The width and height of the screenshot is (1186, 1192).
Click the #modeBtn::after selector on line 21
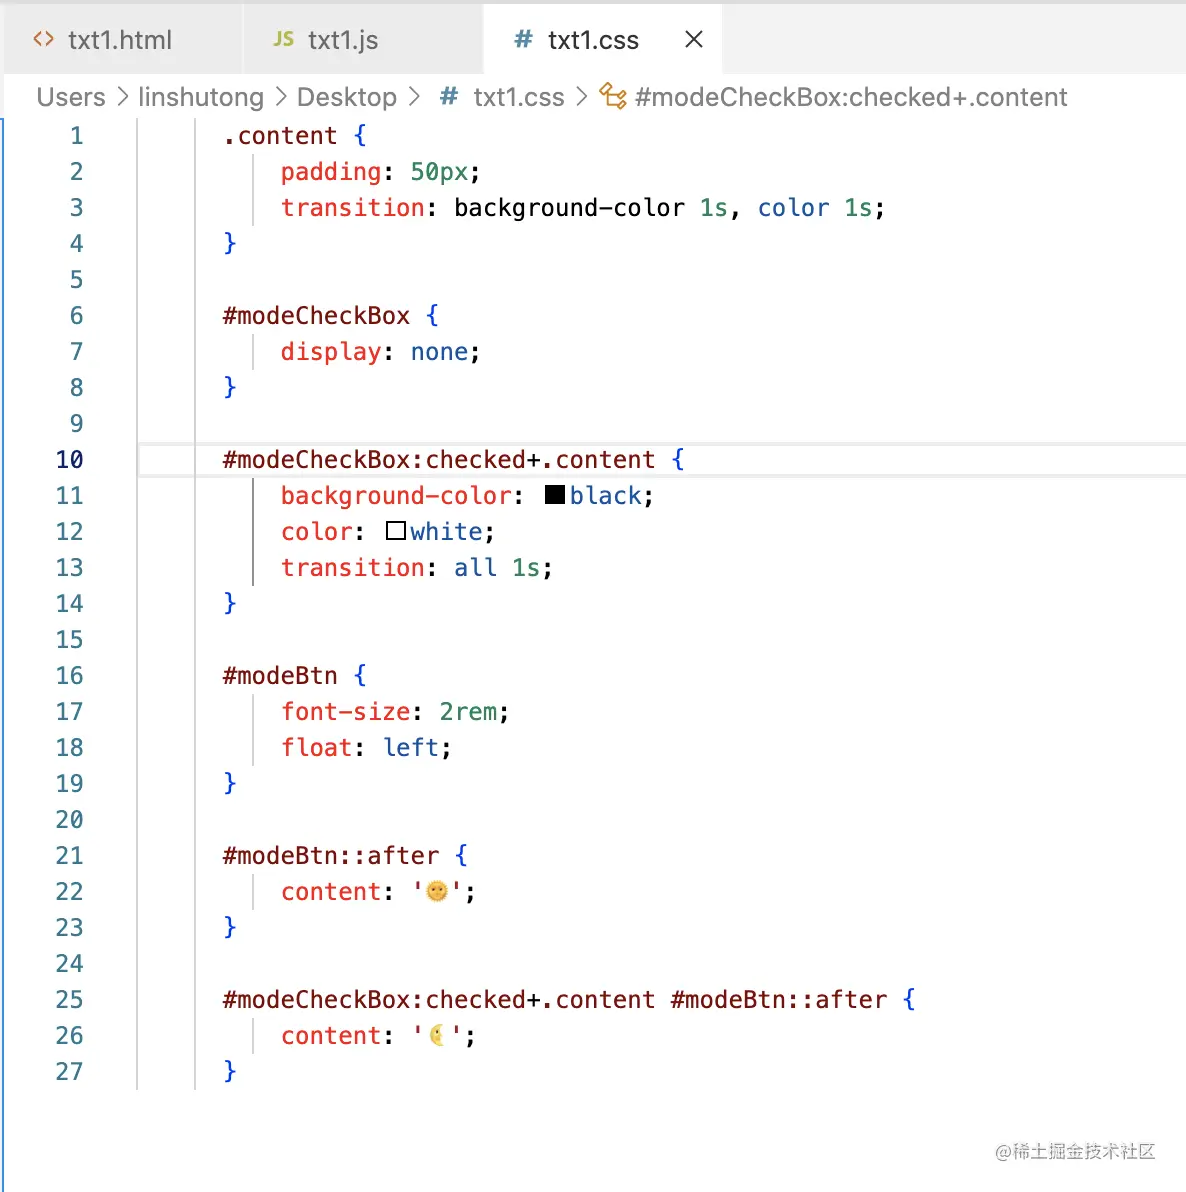click(331, 855)
